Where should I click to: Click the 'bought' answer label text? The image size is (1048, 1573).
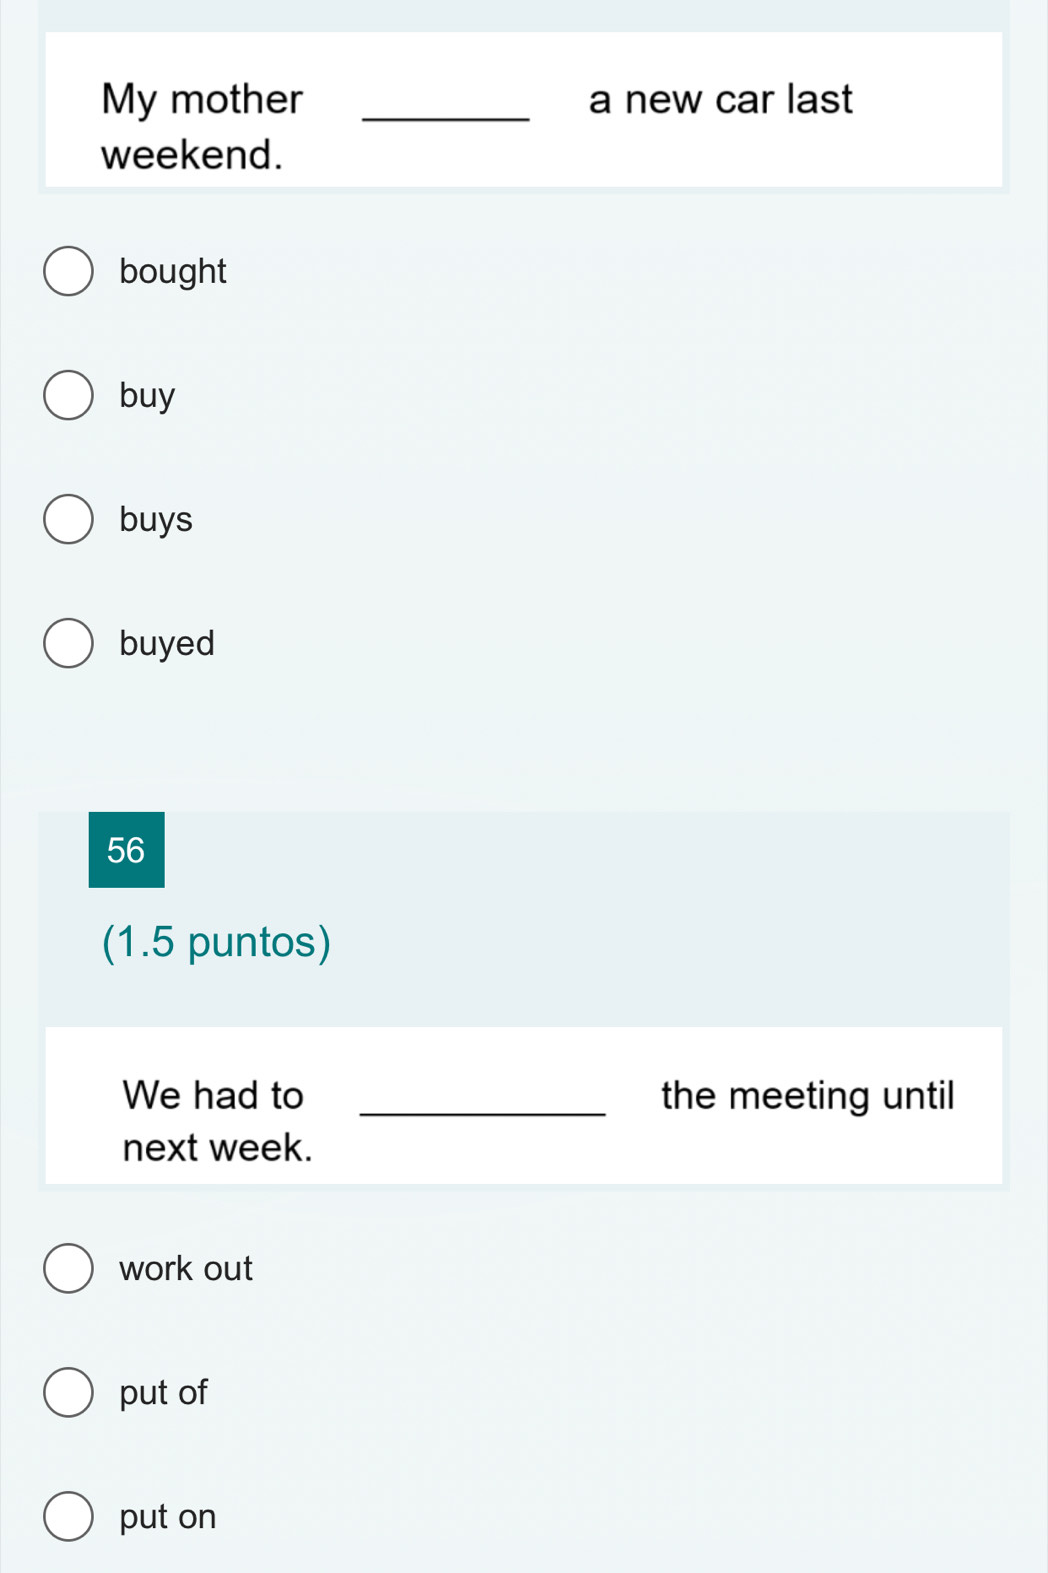[x=173, y=271]
